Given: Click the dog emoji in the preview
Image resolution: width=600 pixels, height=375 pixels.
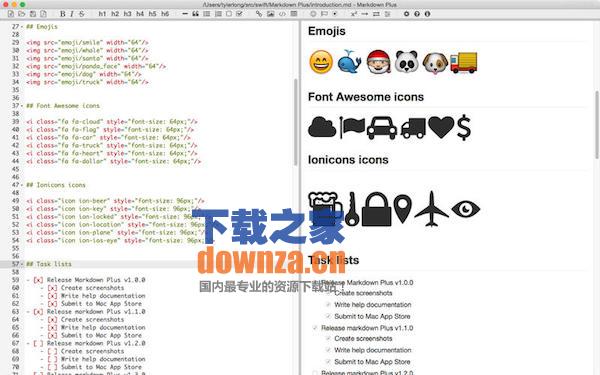Looking at the screenshot, I should click(435, 62).
